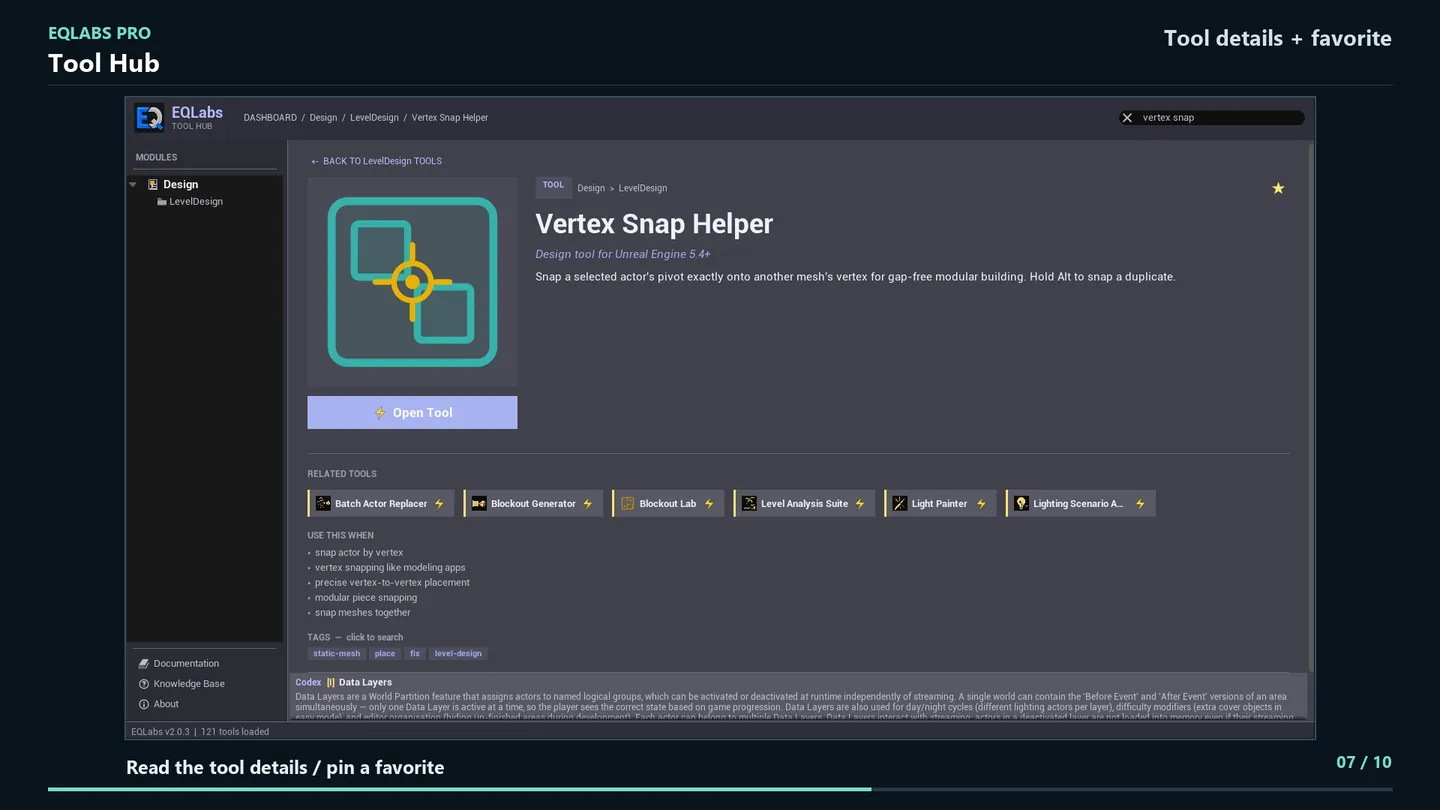
Task: Open Design in the top breadcrumb
Action: 323,118
